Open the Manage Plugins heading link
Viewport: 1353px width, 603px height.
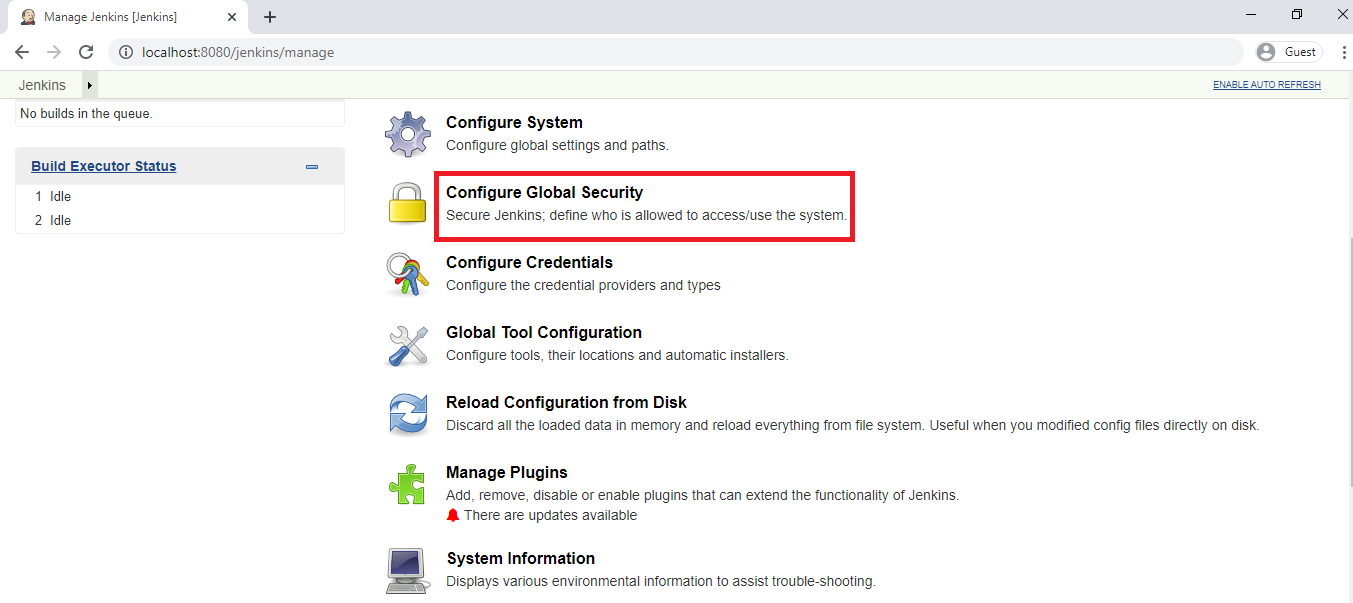tap(507, 472)
